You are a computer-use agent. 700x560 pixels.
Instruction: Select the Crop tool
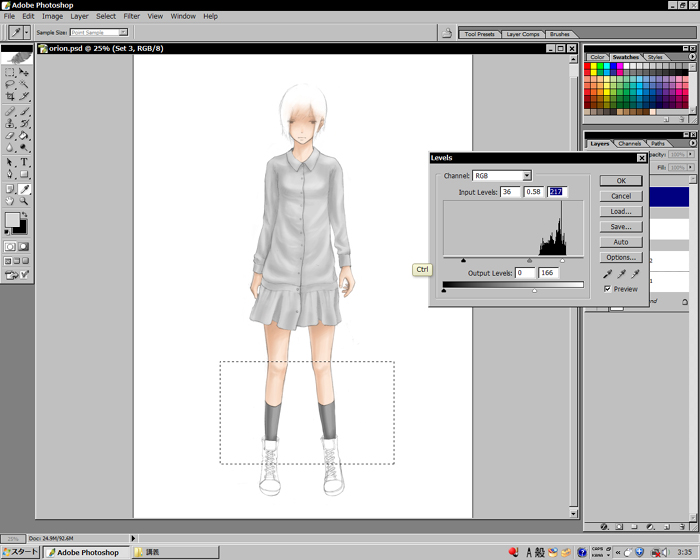tap(11, 97)
